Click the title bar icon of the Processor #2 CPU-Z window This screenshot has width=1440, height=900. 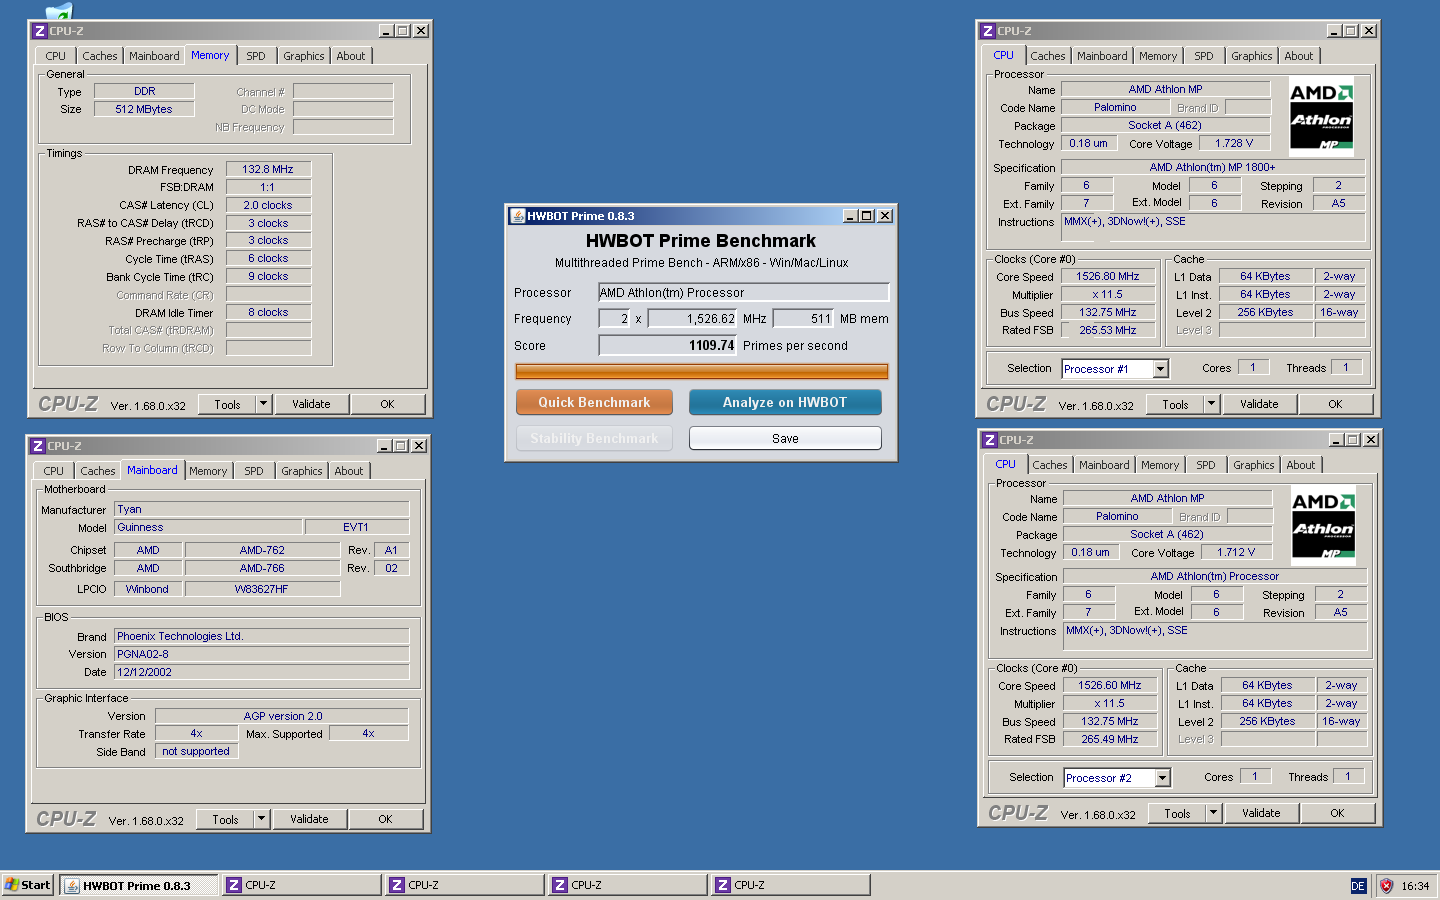point(989,440)
